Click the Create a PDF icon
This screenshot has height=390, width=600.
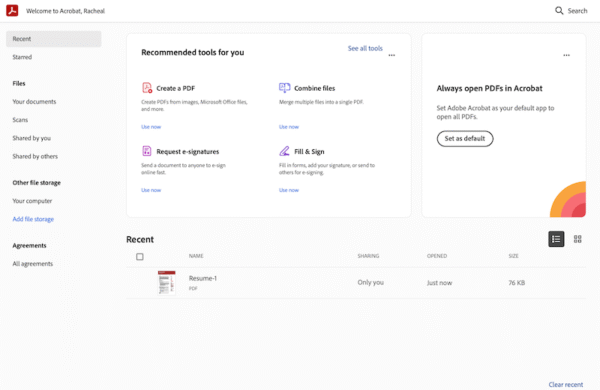pyautogui.click(x=147, y=88)
